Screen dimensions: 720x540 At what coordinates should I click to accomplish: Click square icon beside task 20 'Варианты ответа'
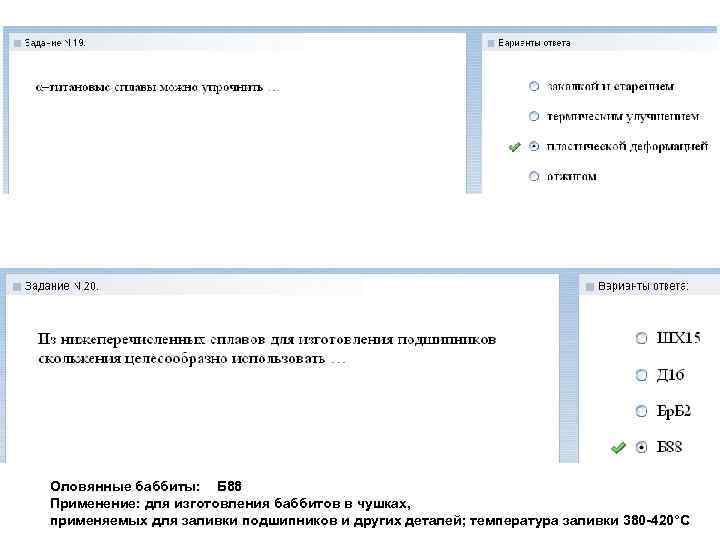(x=590, y=287)
